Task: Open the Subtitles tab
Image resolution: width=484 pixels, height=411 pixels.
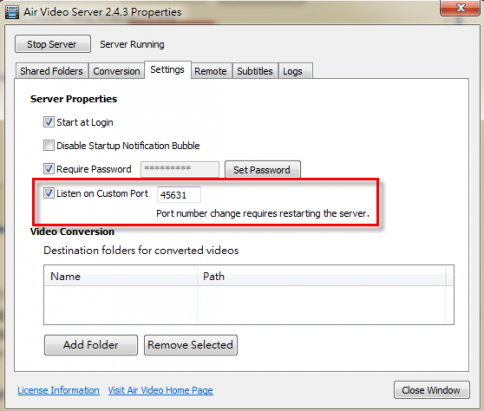Action: [x=255, y=71]
